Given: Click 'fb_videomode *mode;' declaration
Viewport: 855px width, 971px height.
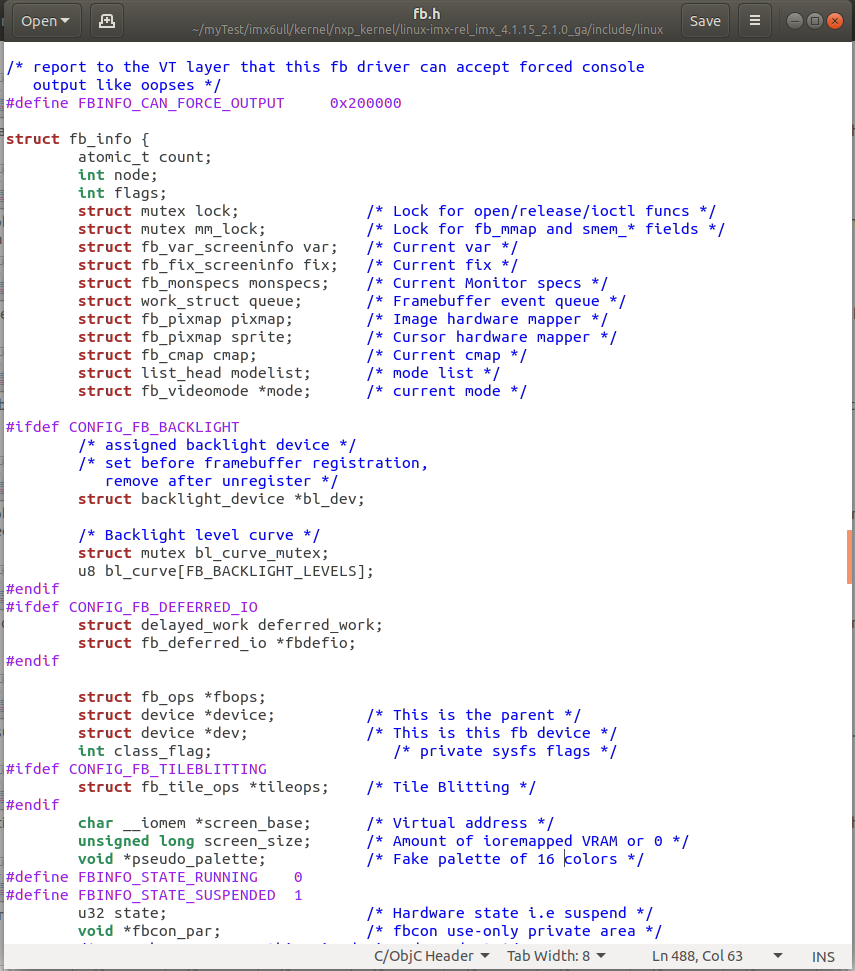Looking at the screenshot, I should point(225,390).
